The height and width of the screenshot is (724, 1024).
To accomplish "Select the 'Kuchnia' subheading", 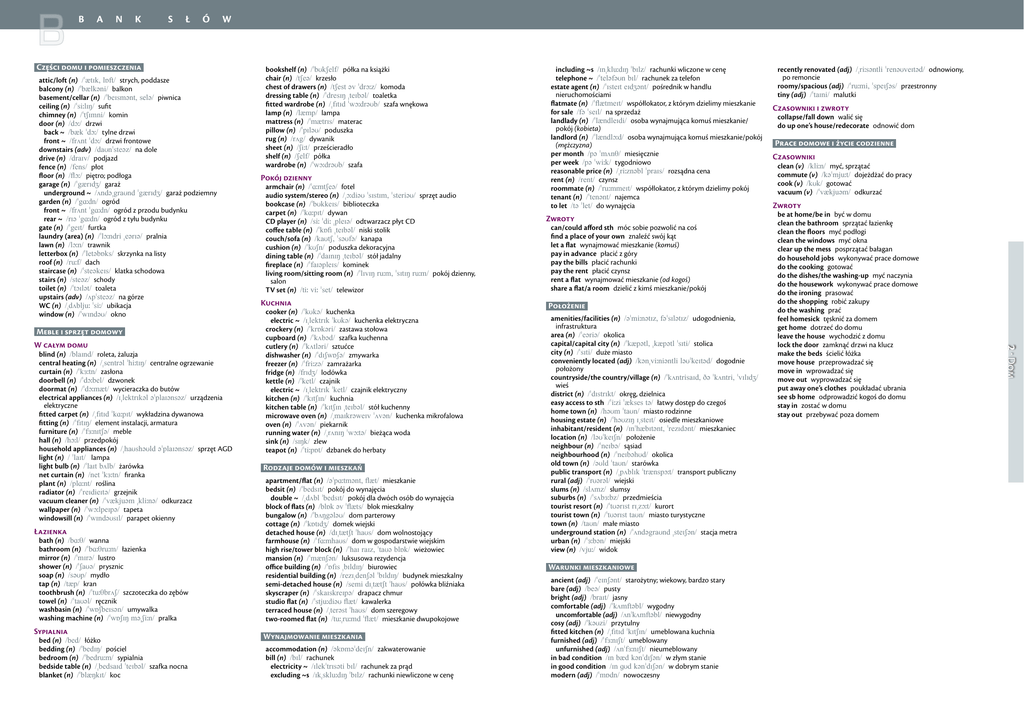I will 276,302.
